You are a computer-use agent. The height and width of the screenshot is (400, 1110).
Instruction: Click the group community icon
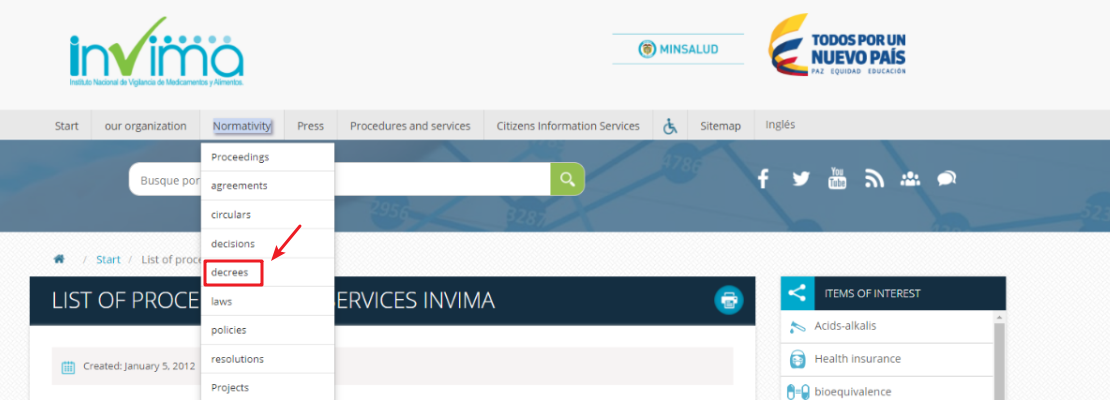[x=910, y=179]
